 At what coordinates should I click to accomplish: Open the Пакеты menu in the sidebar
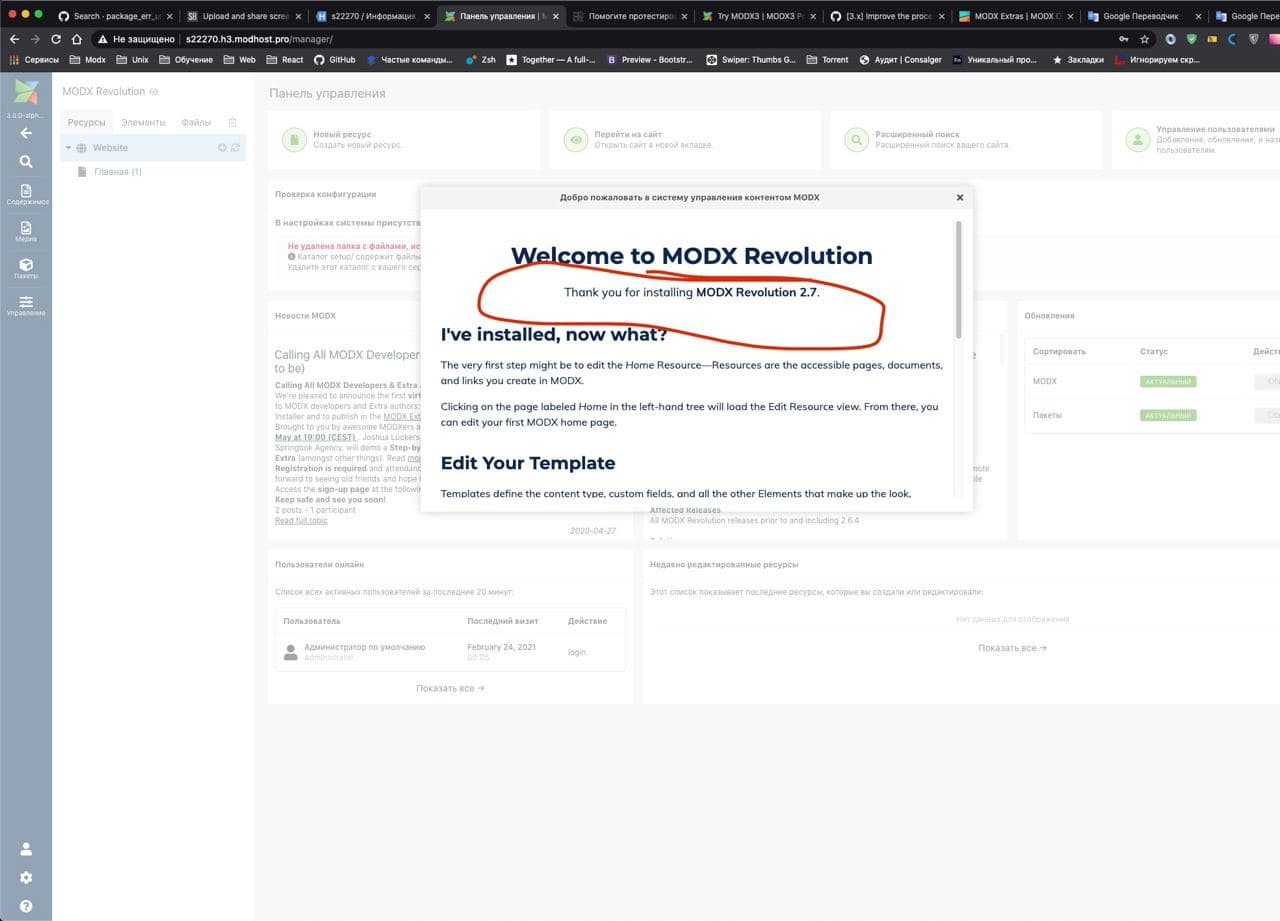pos(26,268)
